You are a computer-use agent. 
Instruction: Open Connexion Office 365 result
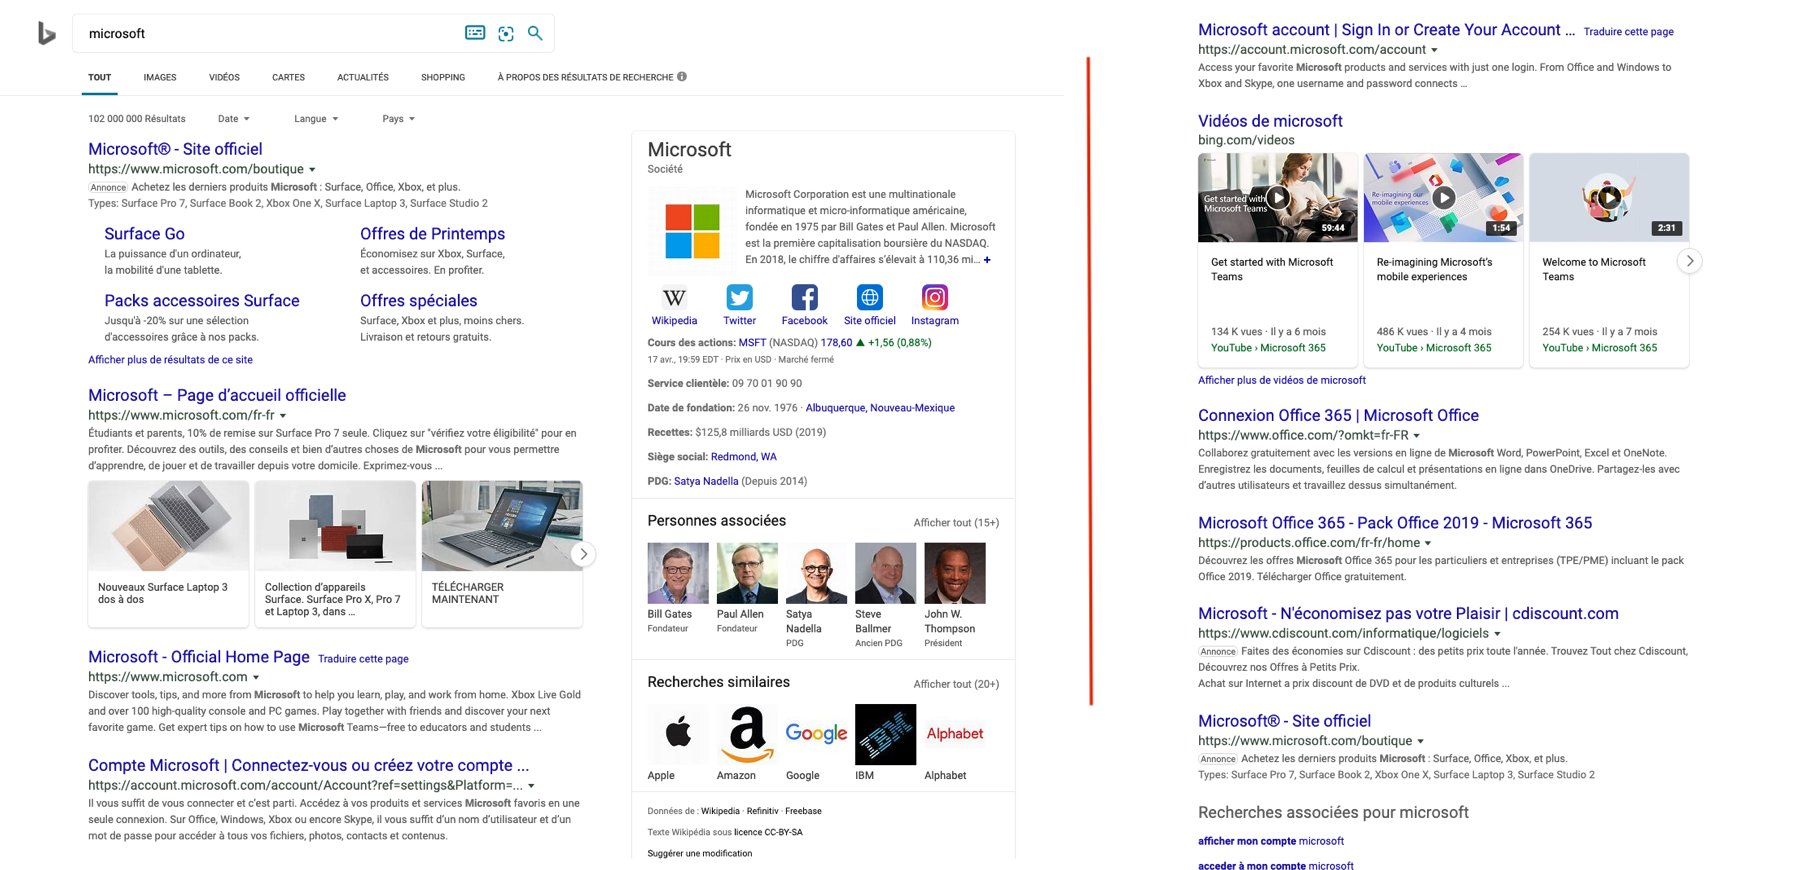tap(1338, 415)
